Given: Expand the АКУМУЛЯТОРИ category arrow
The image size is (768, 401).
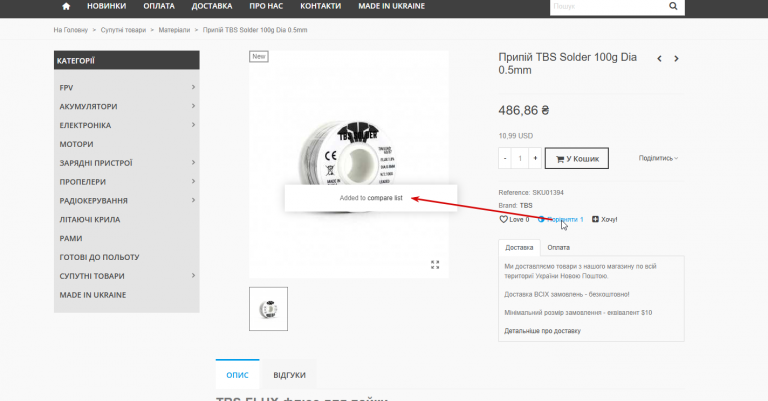Looking at the screenshot, I should pos(193,106).
